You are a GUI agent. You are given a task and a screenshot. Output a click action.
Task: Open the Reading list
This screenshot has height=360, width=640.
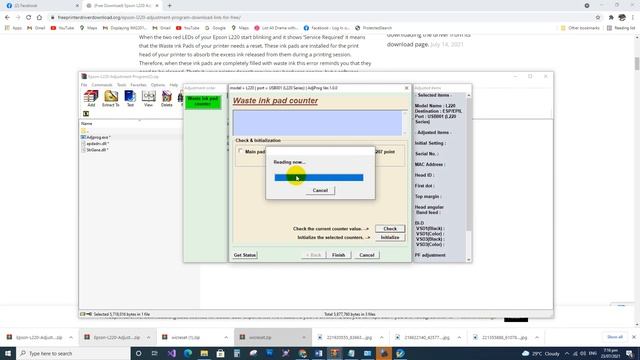(621, 28)
